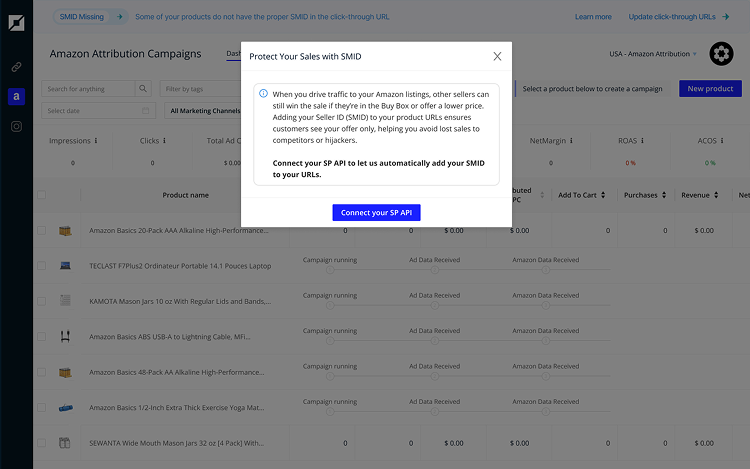Image resolution: width=750 pixels, height=469 pixels.
Task: Open the USA - Amazon Attribution dropdown
Action: pos(653,54)
